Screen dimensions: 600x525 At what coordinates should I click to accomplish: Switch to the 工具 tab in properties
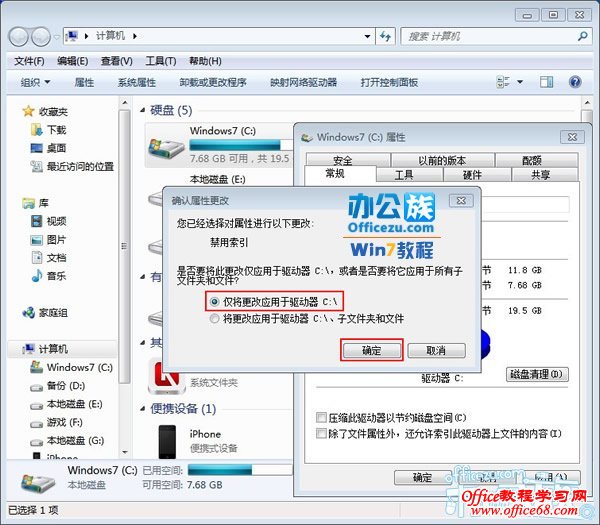coord(409,175)
